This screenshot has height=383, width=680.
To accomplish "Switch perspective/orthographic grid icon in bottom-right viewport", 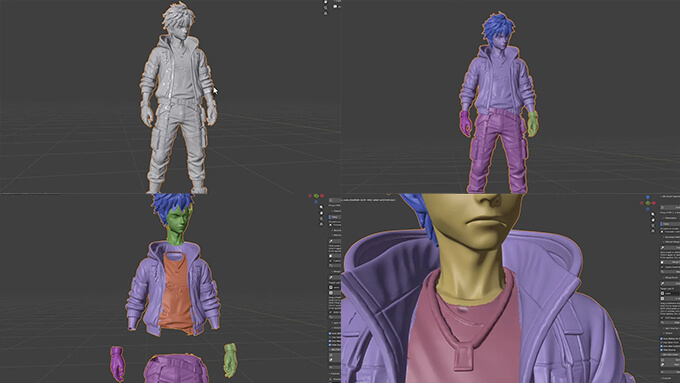I will tap(653, 231).
